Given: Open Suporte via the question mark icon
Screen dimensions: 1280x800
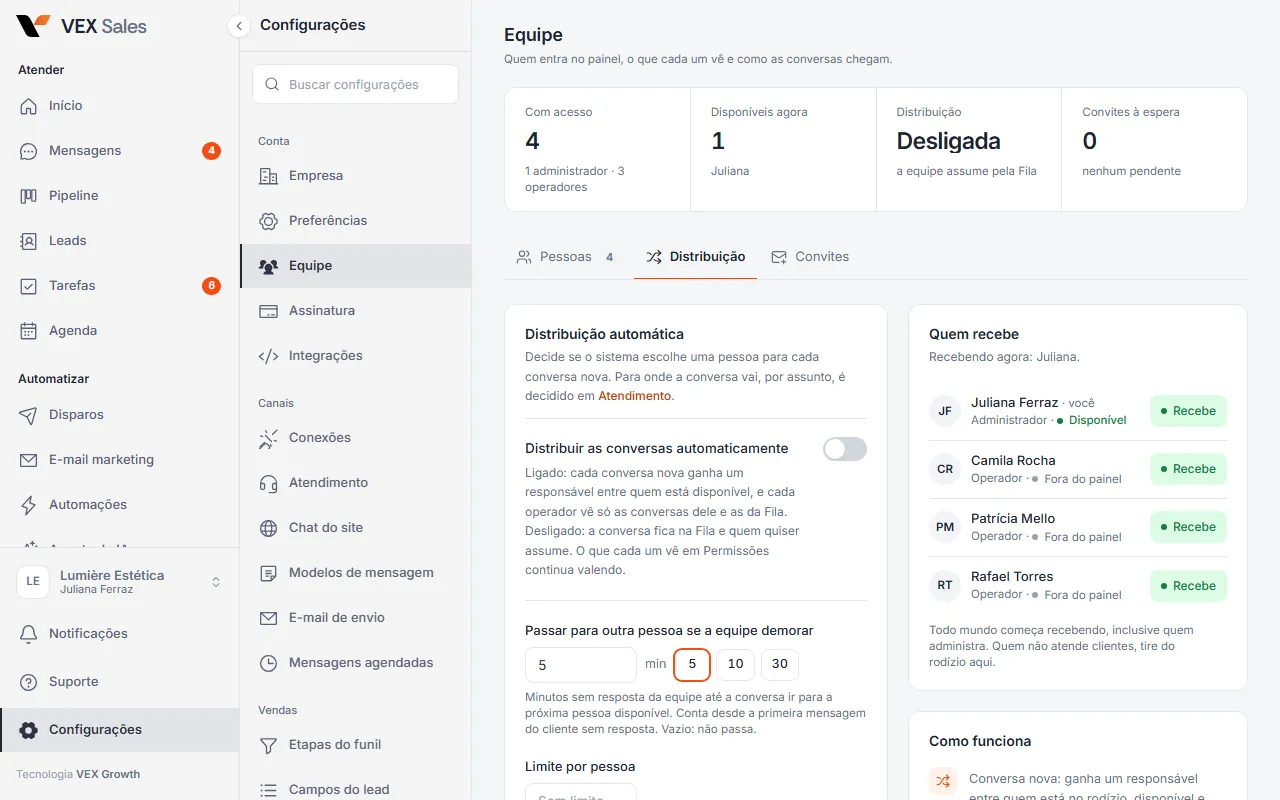Looking at the screenshot, I should pyautogui.click(x=29, y=682).
